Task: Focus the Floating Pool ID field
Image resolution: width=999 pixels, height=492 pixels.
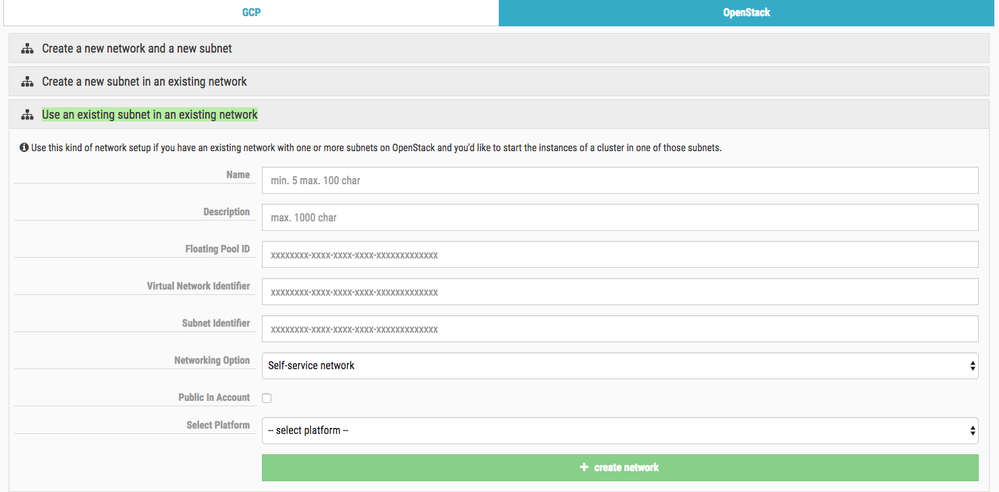Action: [620, 255]
